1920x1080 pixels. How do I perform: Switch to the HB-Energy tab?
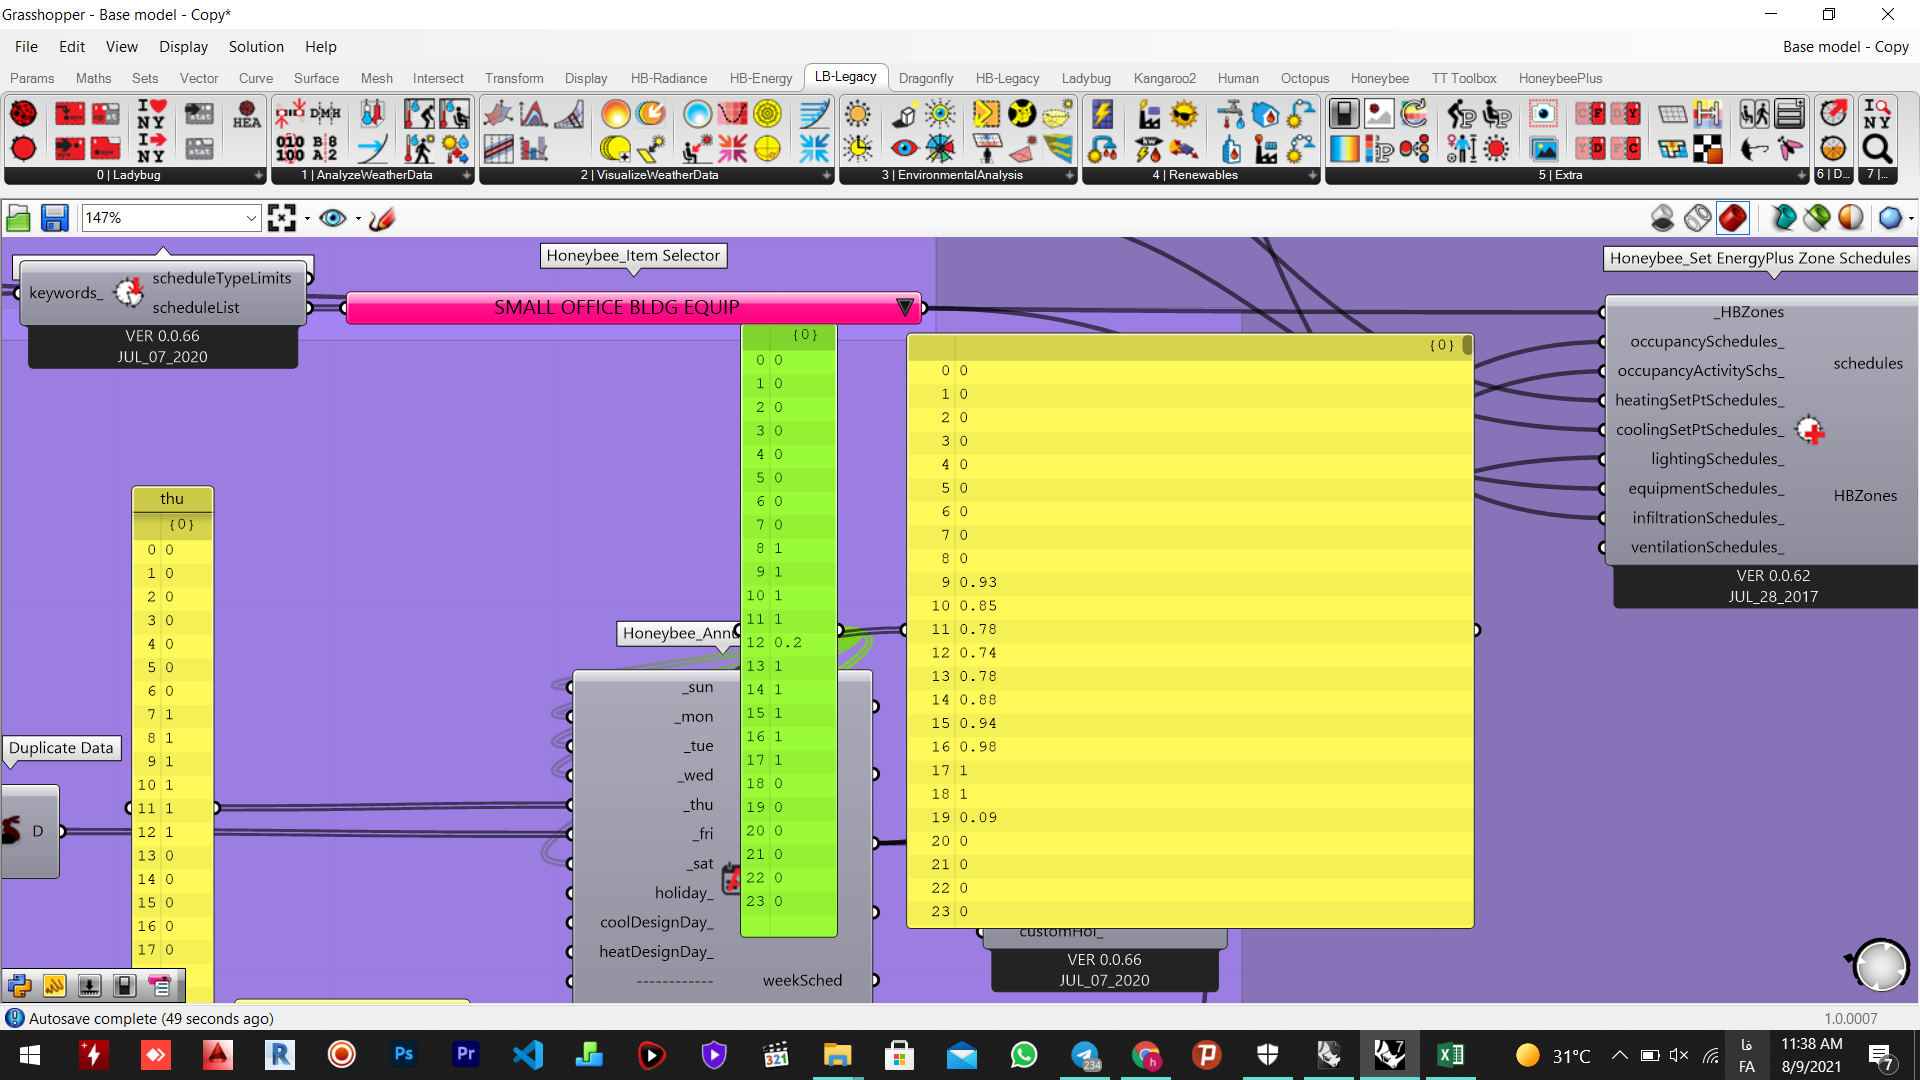click(760, 78)
